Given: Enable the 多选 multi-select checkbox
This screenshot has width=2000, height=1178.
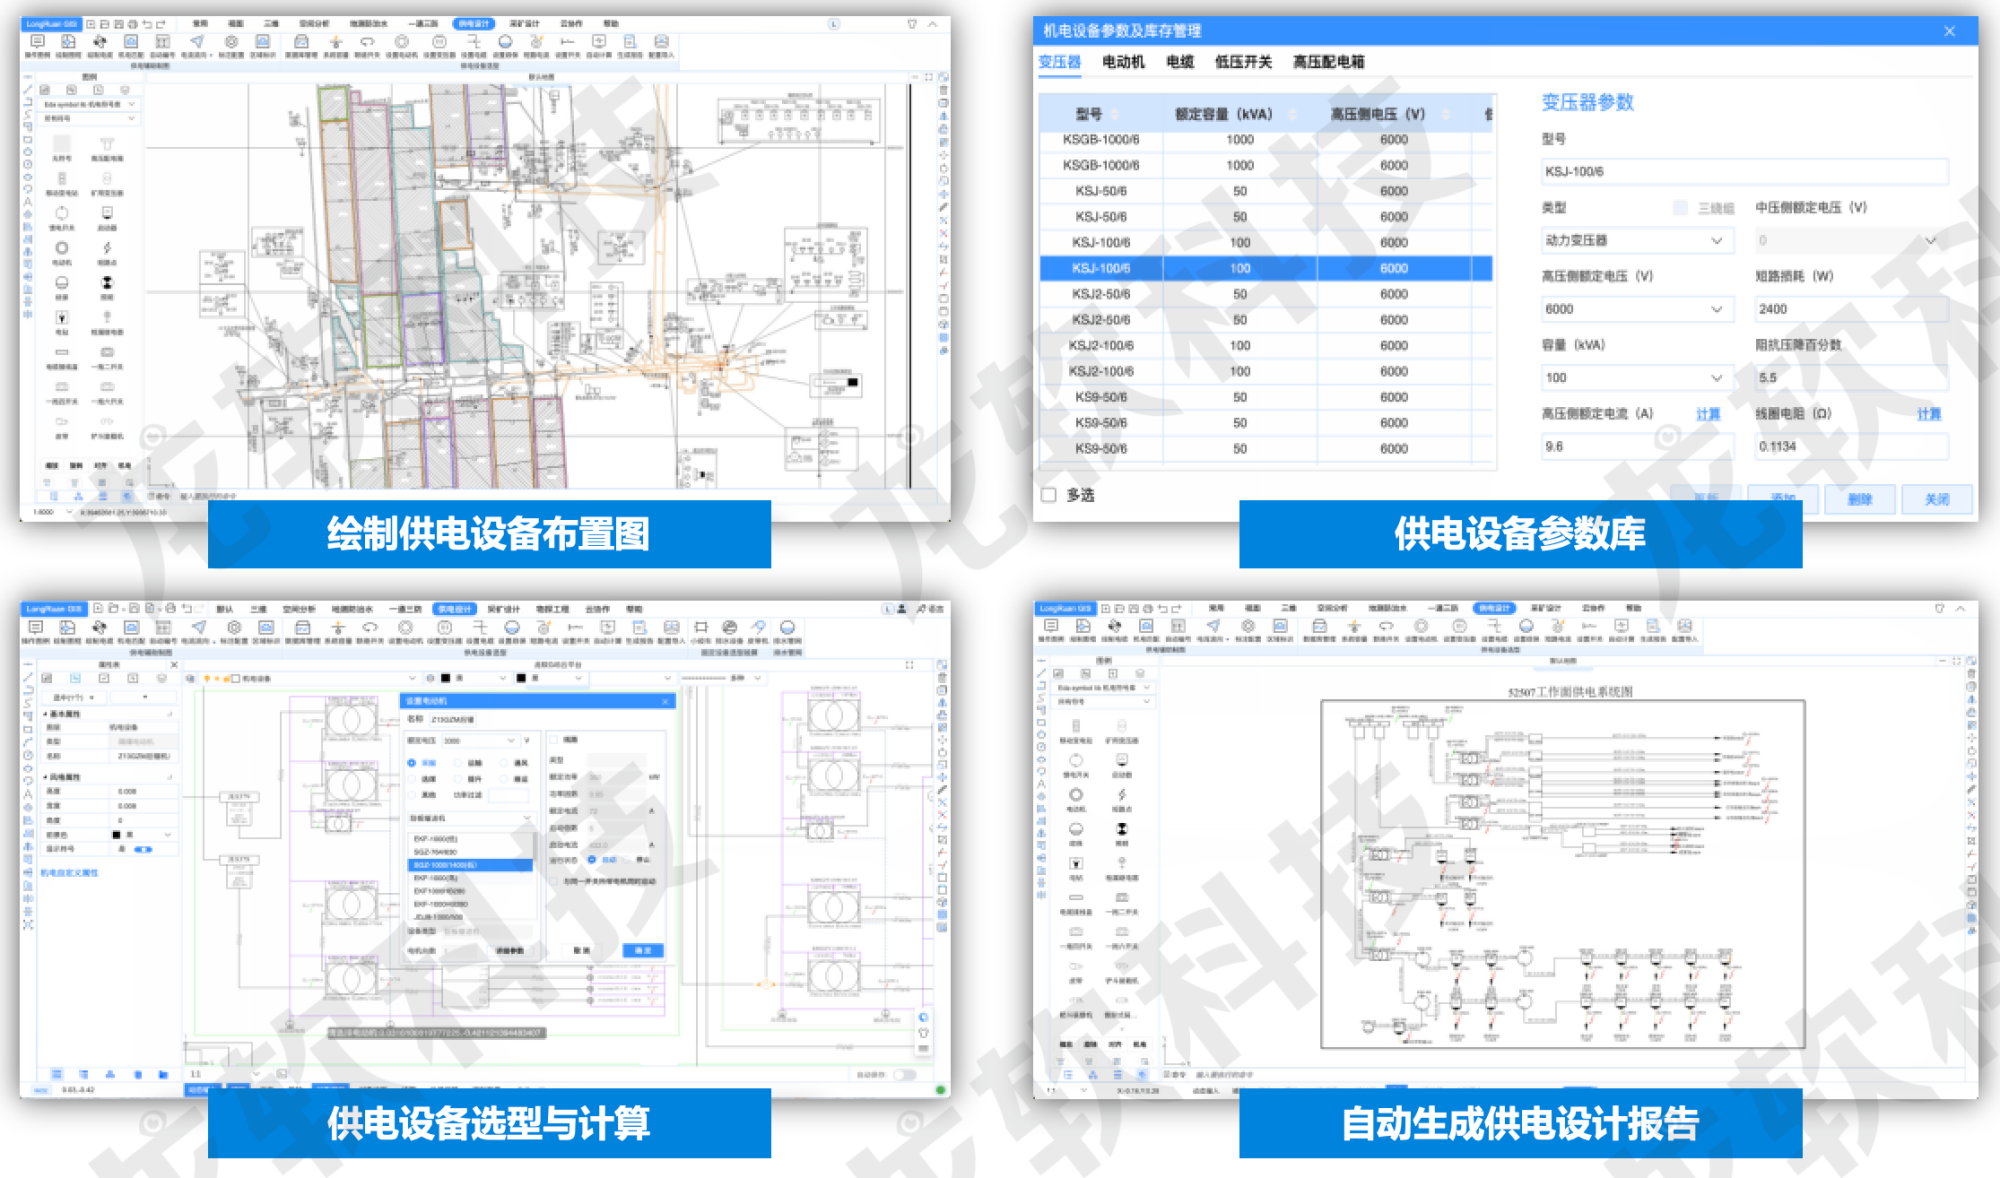Looking at the screenshot, I should 1048,495.
